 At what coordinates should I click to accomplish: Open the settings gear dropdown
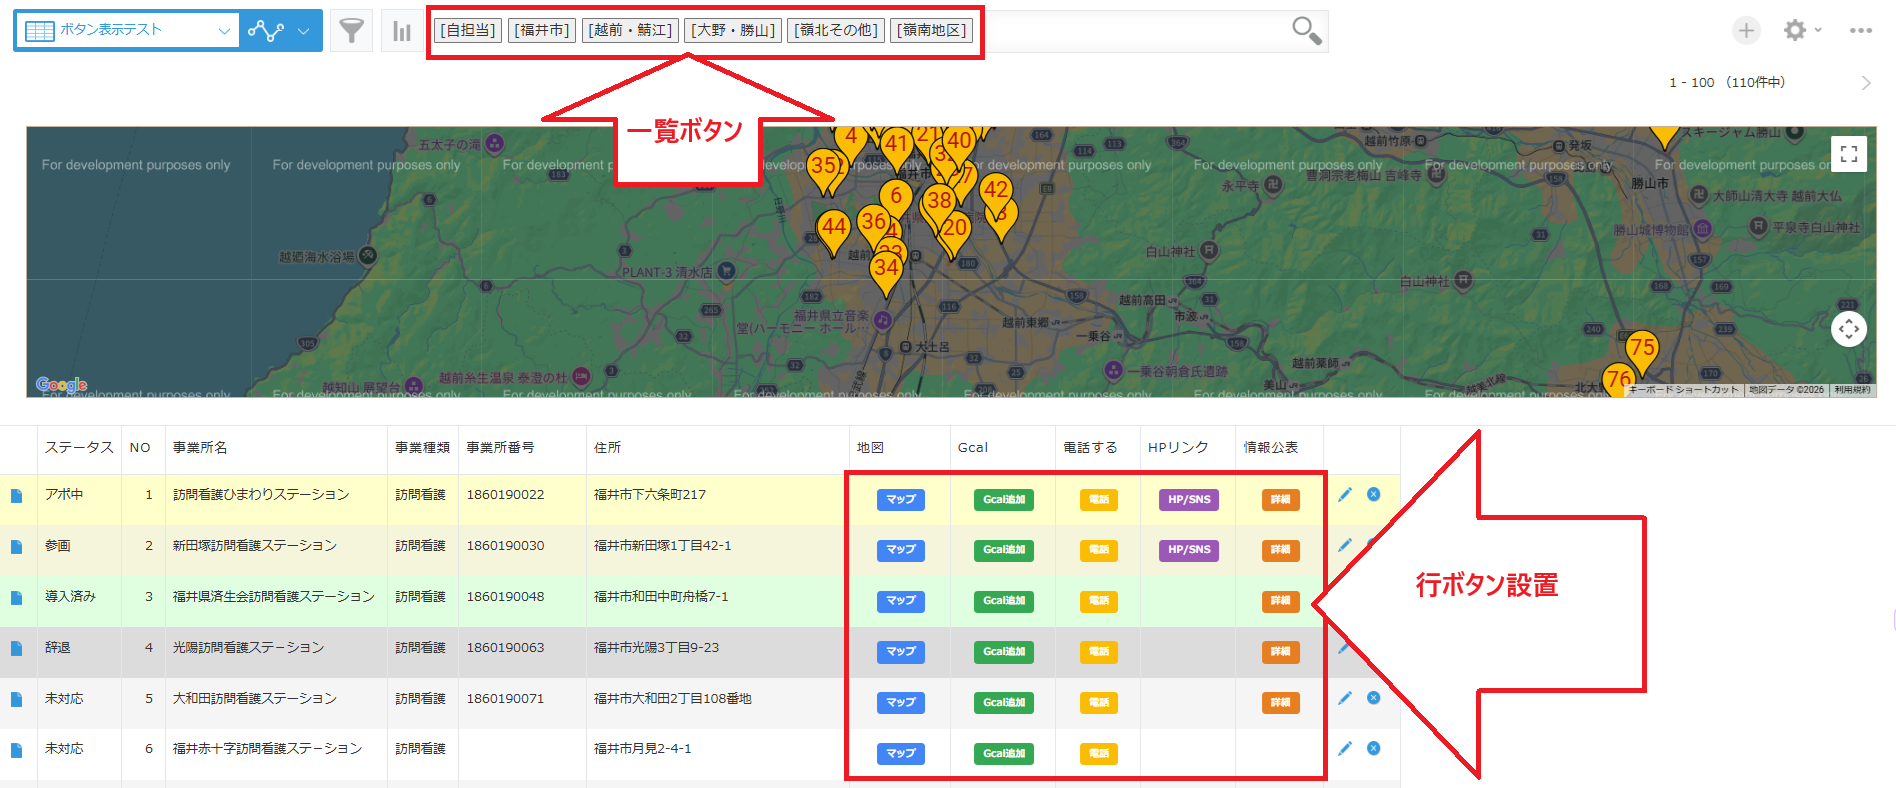(1802, 31)
